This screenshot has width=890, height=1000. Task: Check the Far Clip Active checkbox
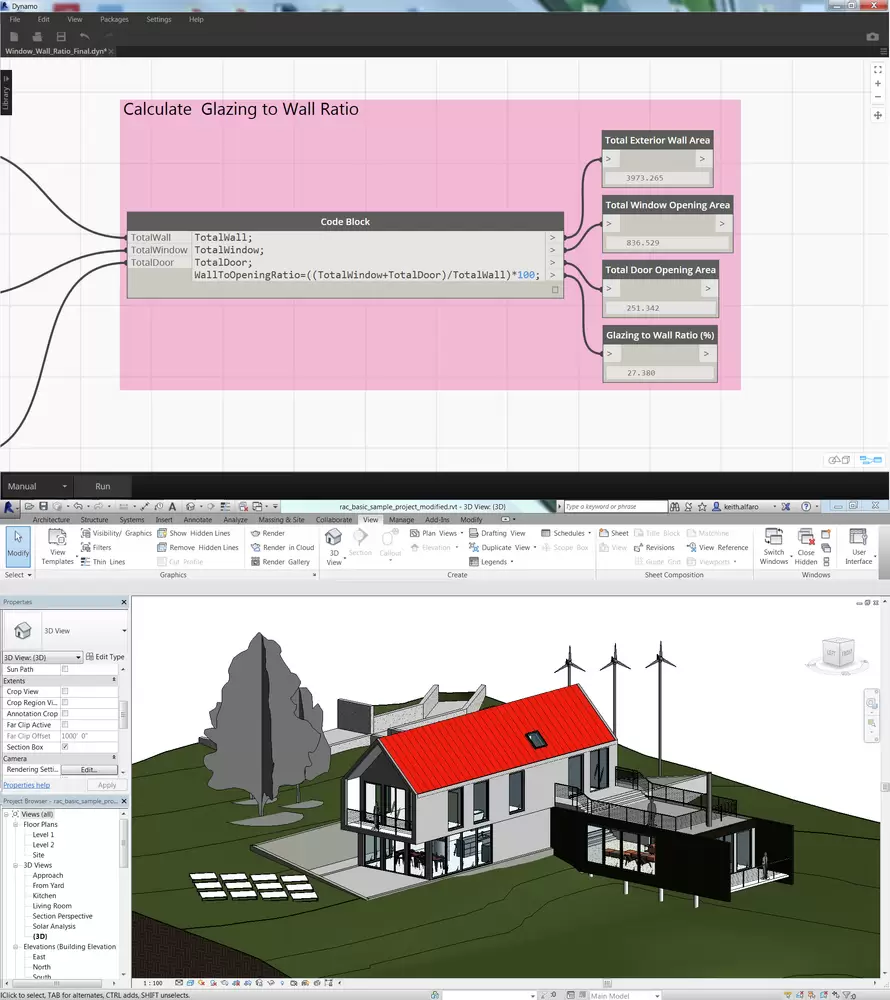click(x=65, y=725)
